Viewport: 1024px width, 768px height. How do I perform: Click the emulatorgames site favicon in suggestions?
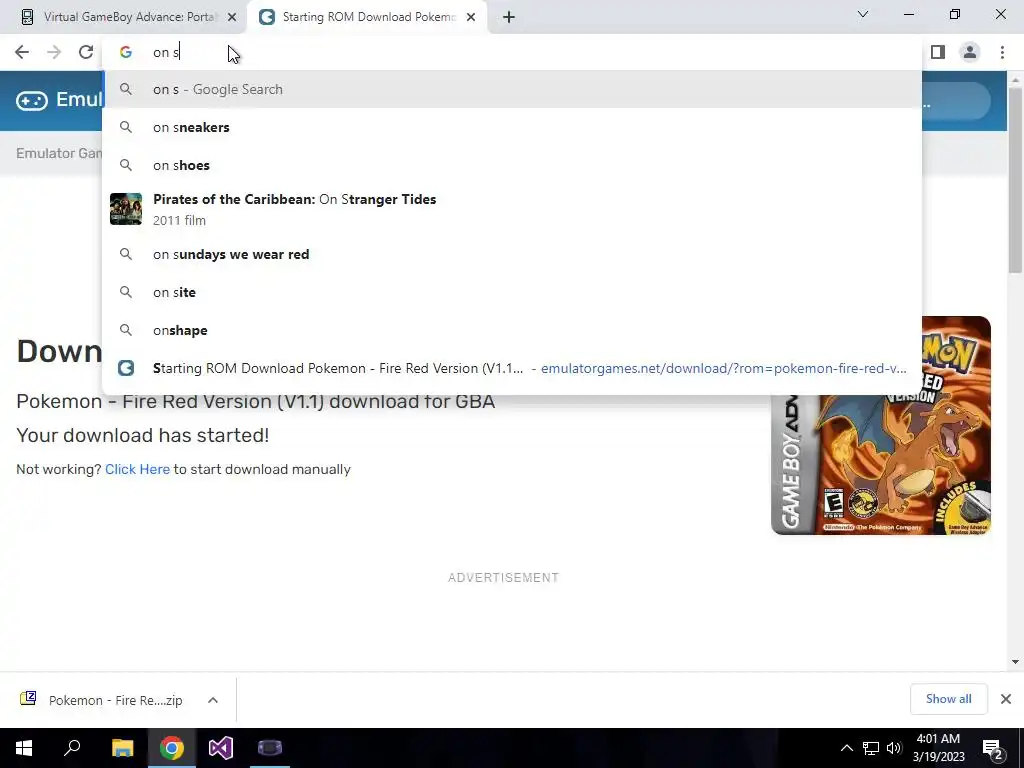(126, 368)
